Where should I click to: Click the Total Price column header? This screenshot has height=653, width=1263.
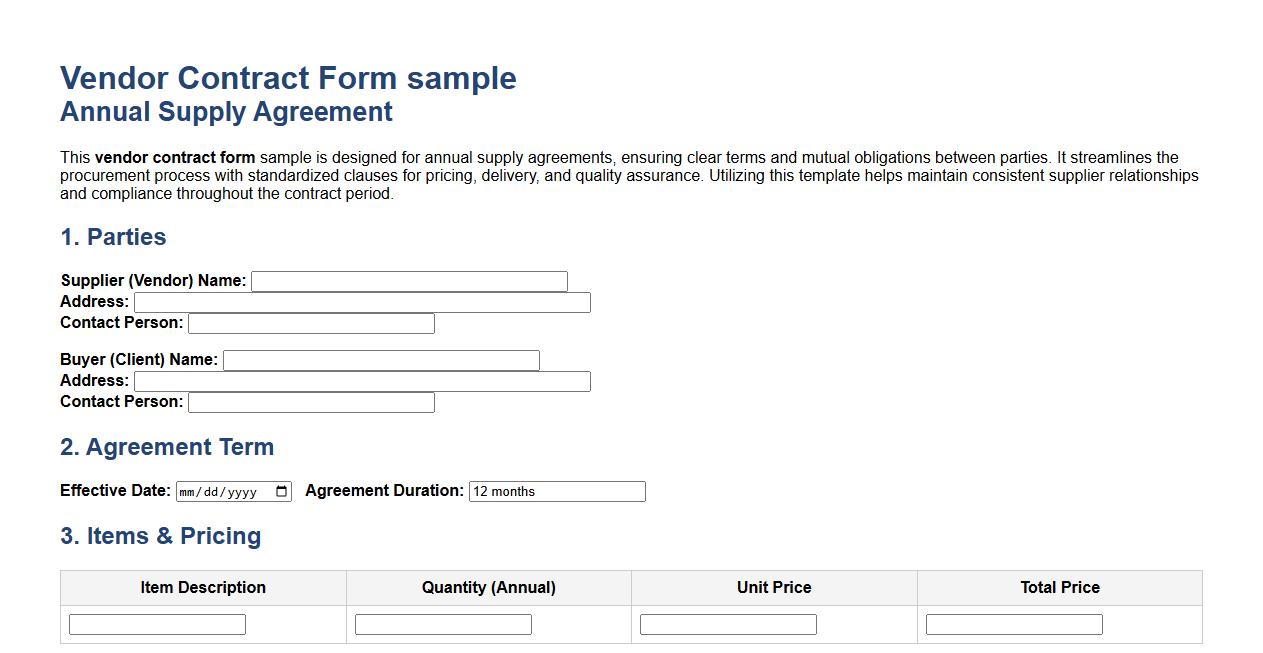click(1059, 587)
